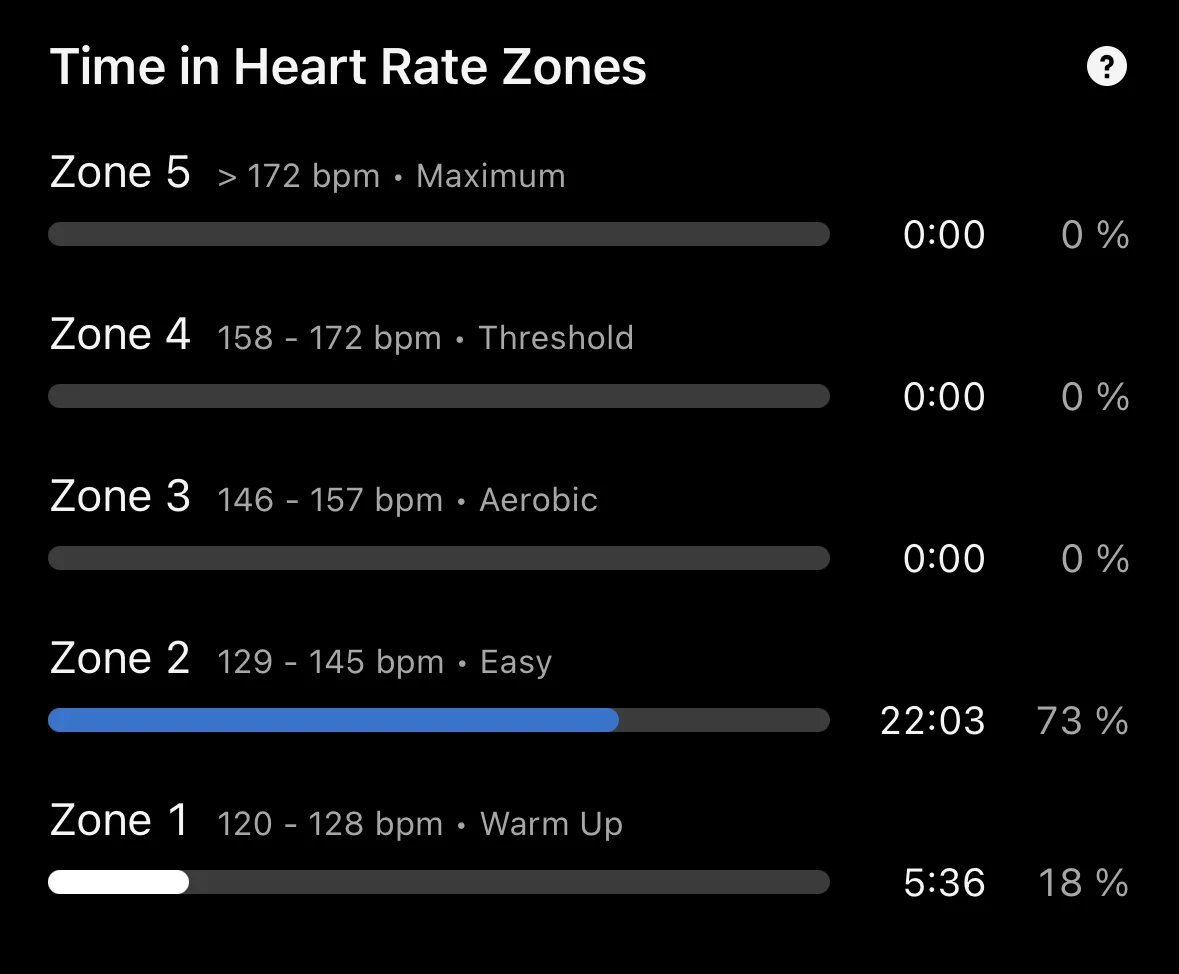Tap the 18 % value for Zone 1
1179x974 pixels.
[1084, 883]
